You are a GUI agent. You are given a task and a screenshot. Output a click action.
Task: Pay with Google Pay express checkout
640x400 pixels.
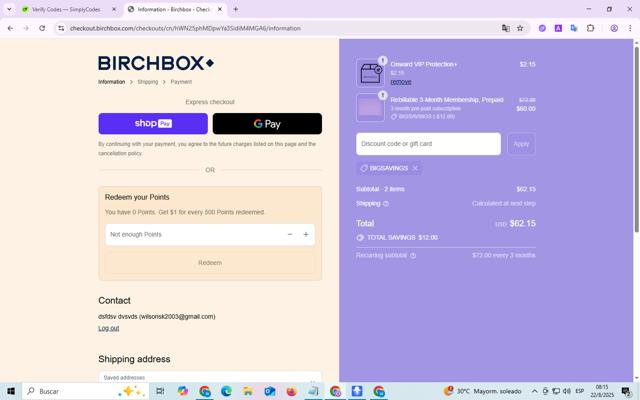click(x=267, y=124)
